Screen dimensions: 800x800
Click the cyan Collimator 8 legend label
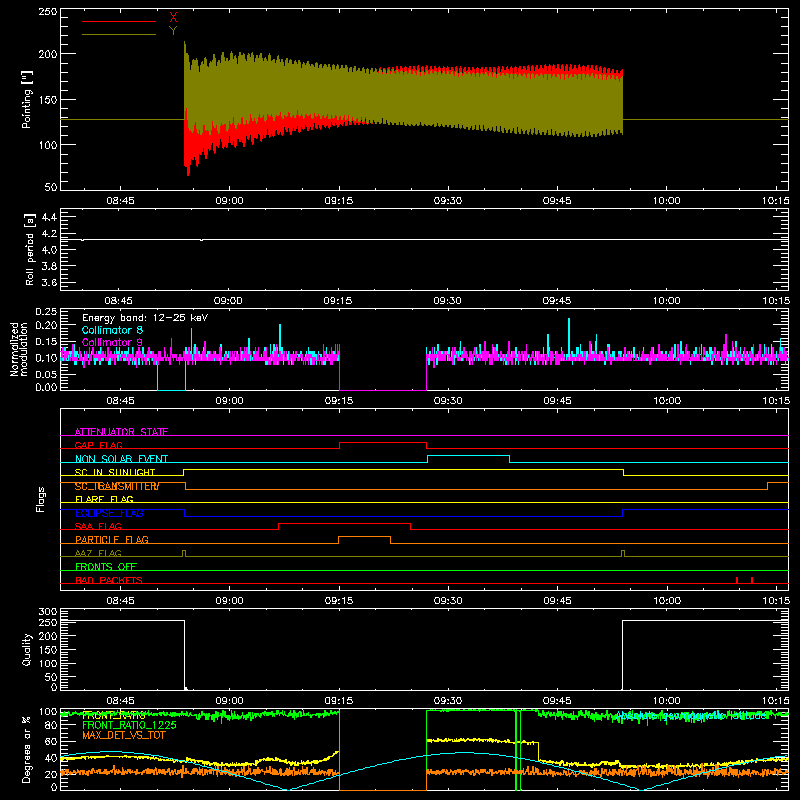click(x=112, y=330)
